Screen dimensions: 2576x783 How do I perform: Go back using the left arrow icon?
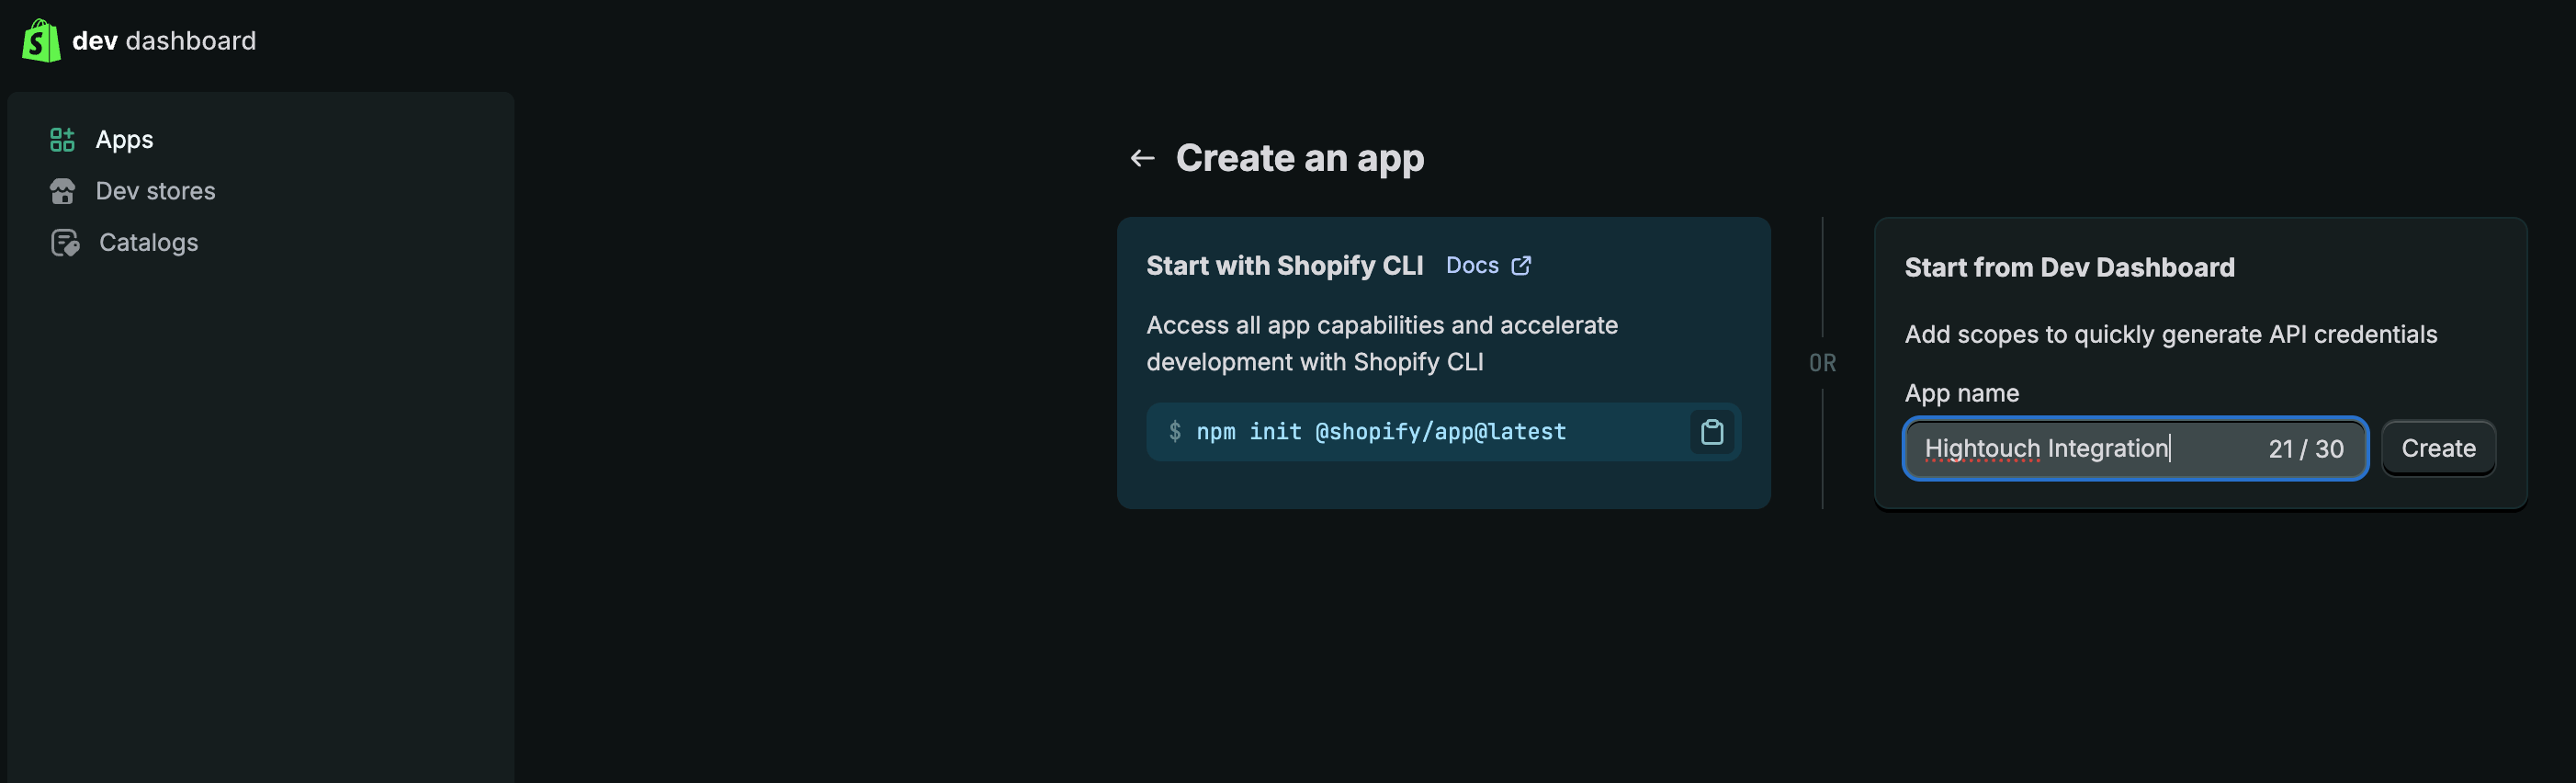tap(1142, 158)
